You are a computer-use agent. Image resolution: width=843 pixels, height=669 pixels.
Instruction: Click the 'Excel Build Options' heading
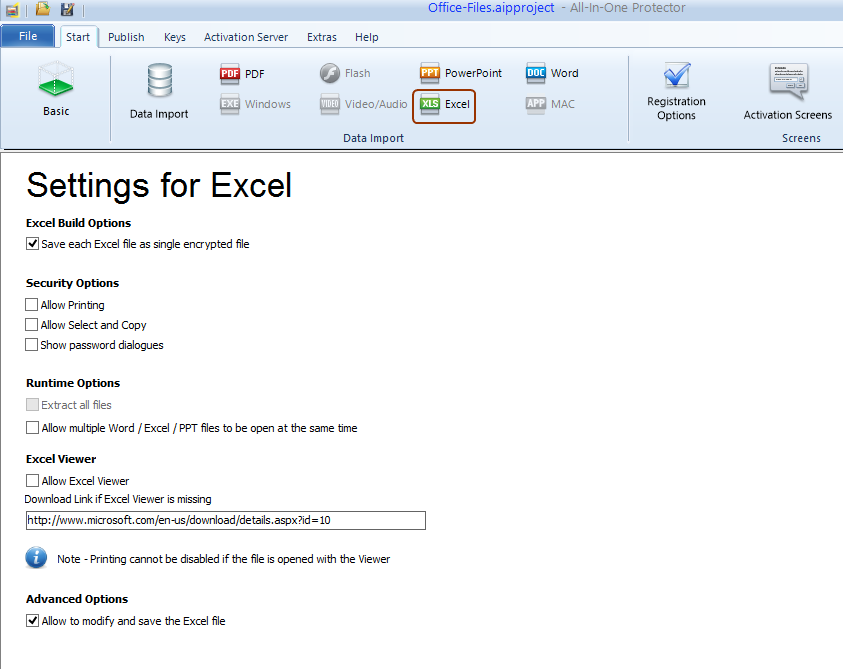(x=78, y=223)
